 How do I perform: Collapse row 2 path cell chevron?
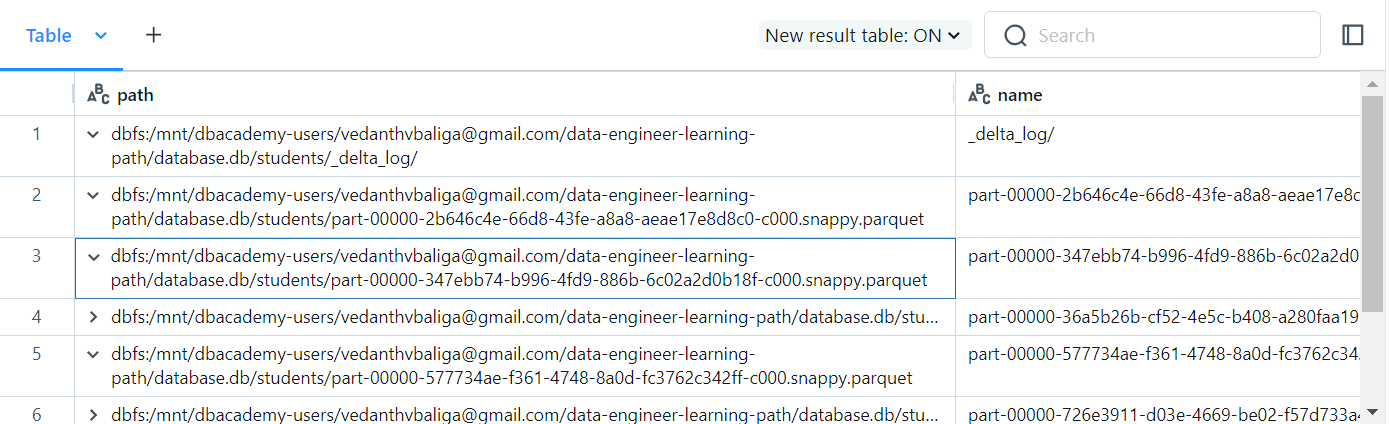coord(94,195)
